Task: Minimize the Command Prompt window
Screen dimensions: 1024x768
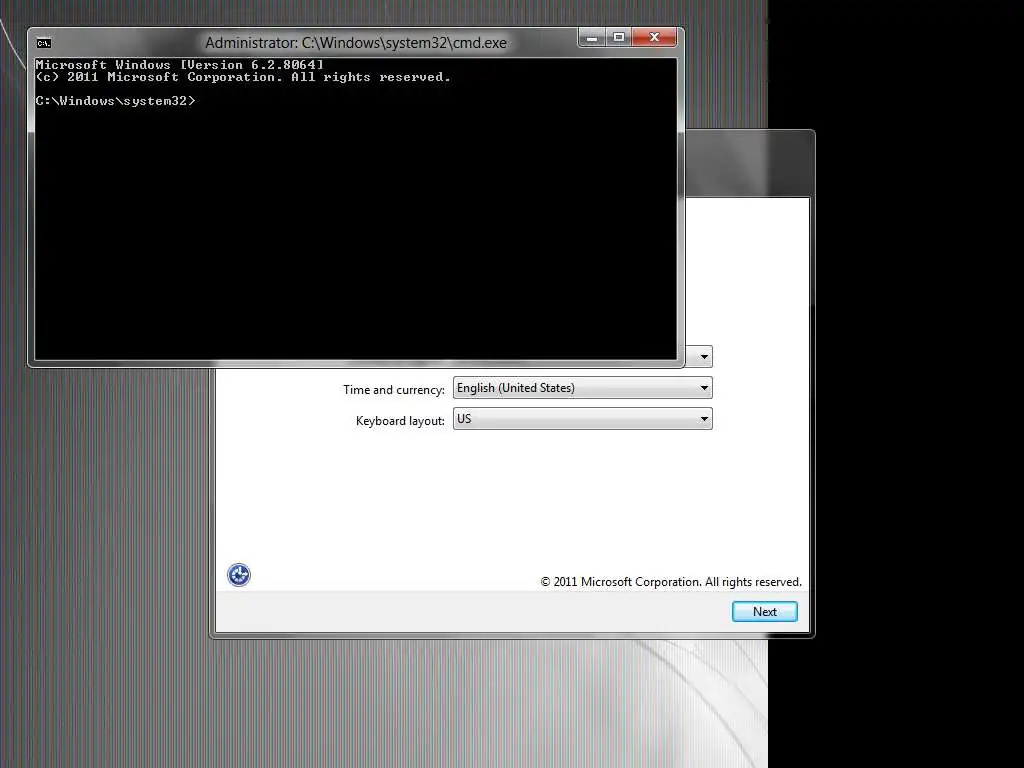Action: [592, 38]
